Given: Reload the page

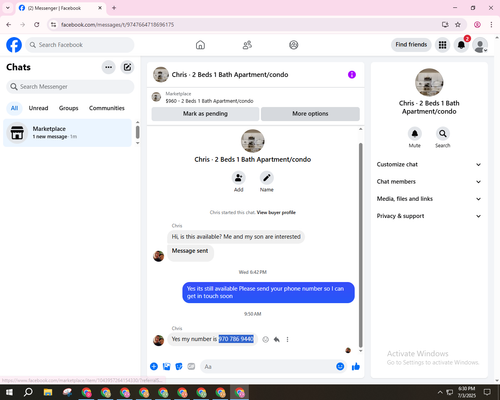Looking at the screenshot, I should point(37,25).
